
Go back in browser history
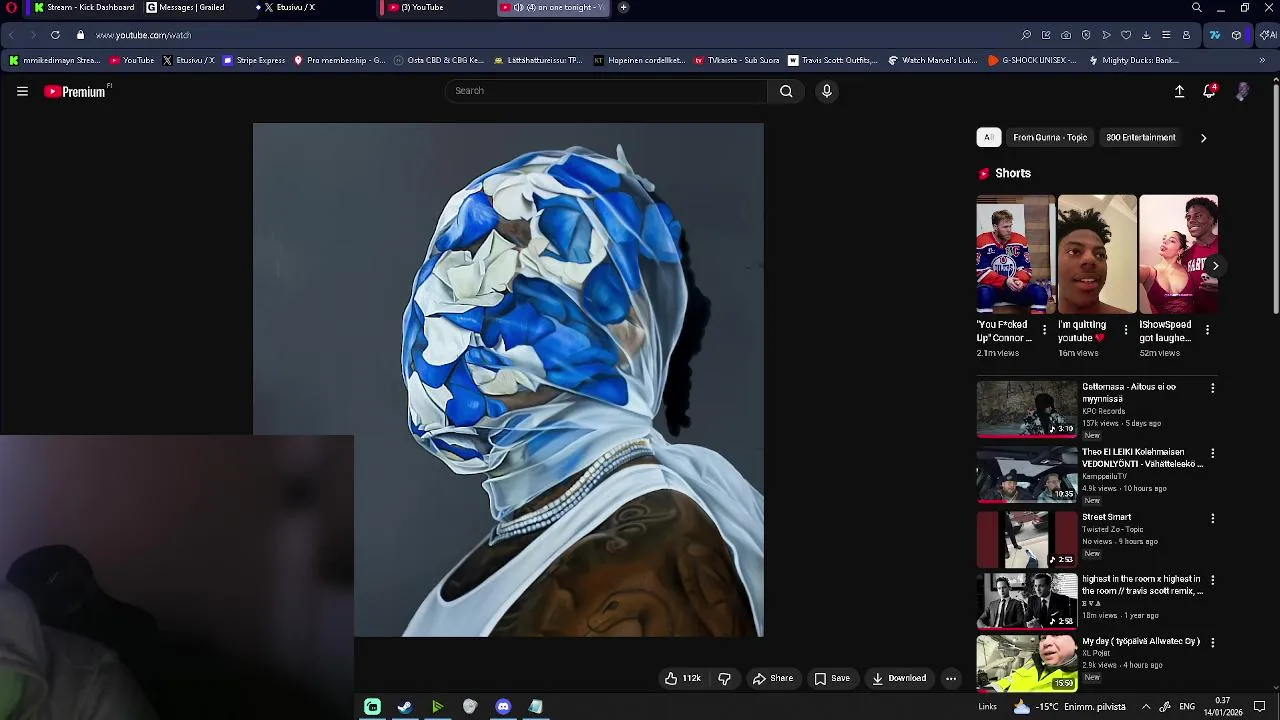tap(11, 35)
